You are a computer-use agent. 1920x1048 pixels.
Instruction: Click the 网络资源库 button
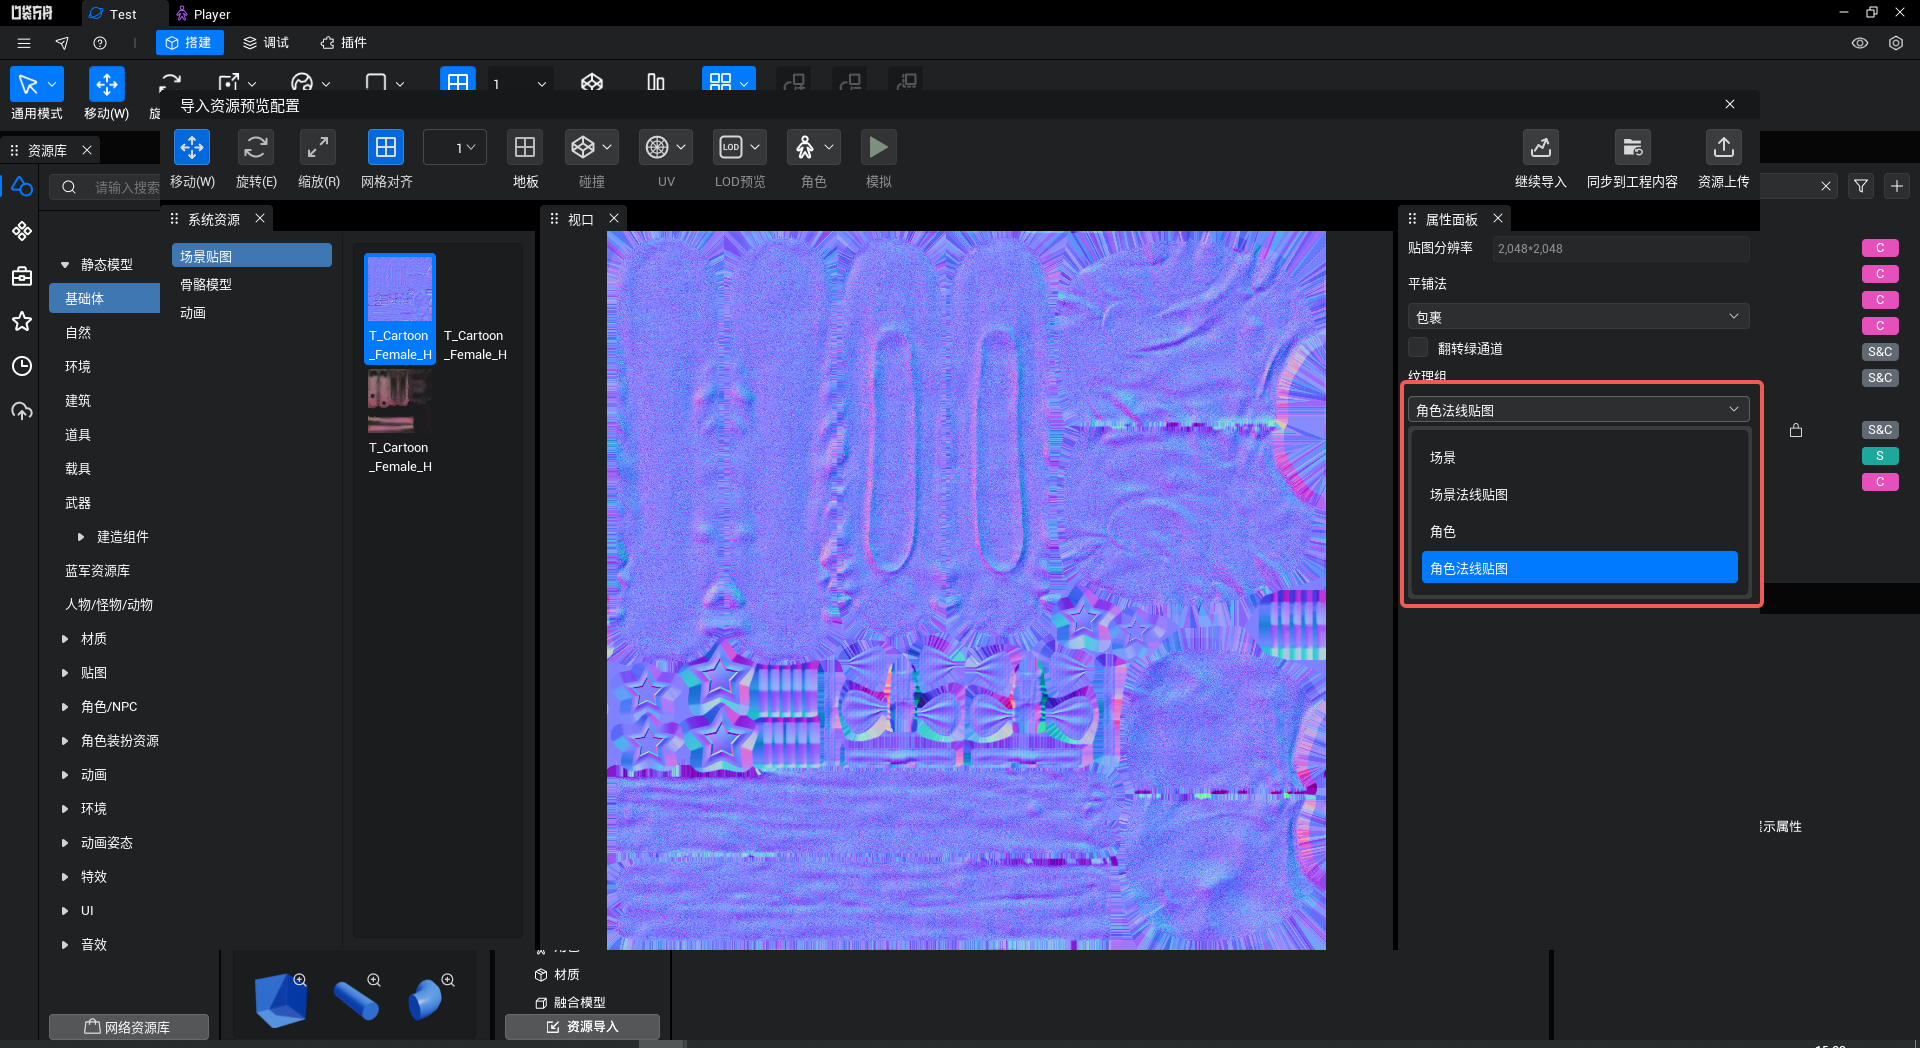point(128,1027)
